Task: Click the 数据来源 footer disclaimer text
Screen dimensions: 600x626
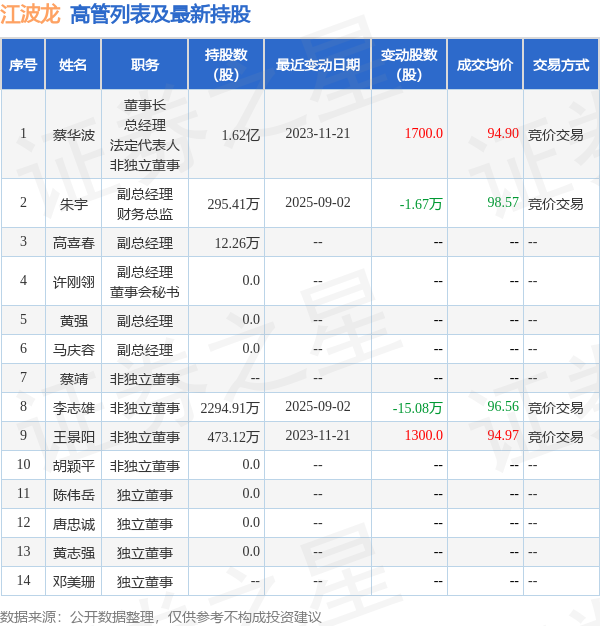Action: (x=160, y=617)
